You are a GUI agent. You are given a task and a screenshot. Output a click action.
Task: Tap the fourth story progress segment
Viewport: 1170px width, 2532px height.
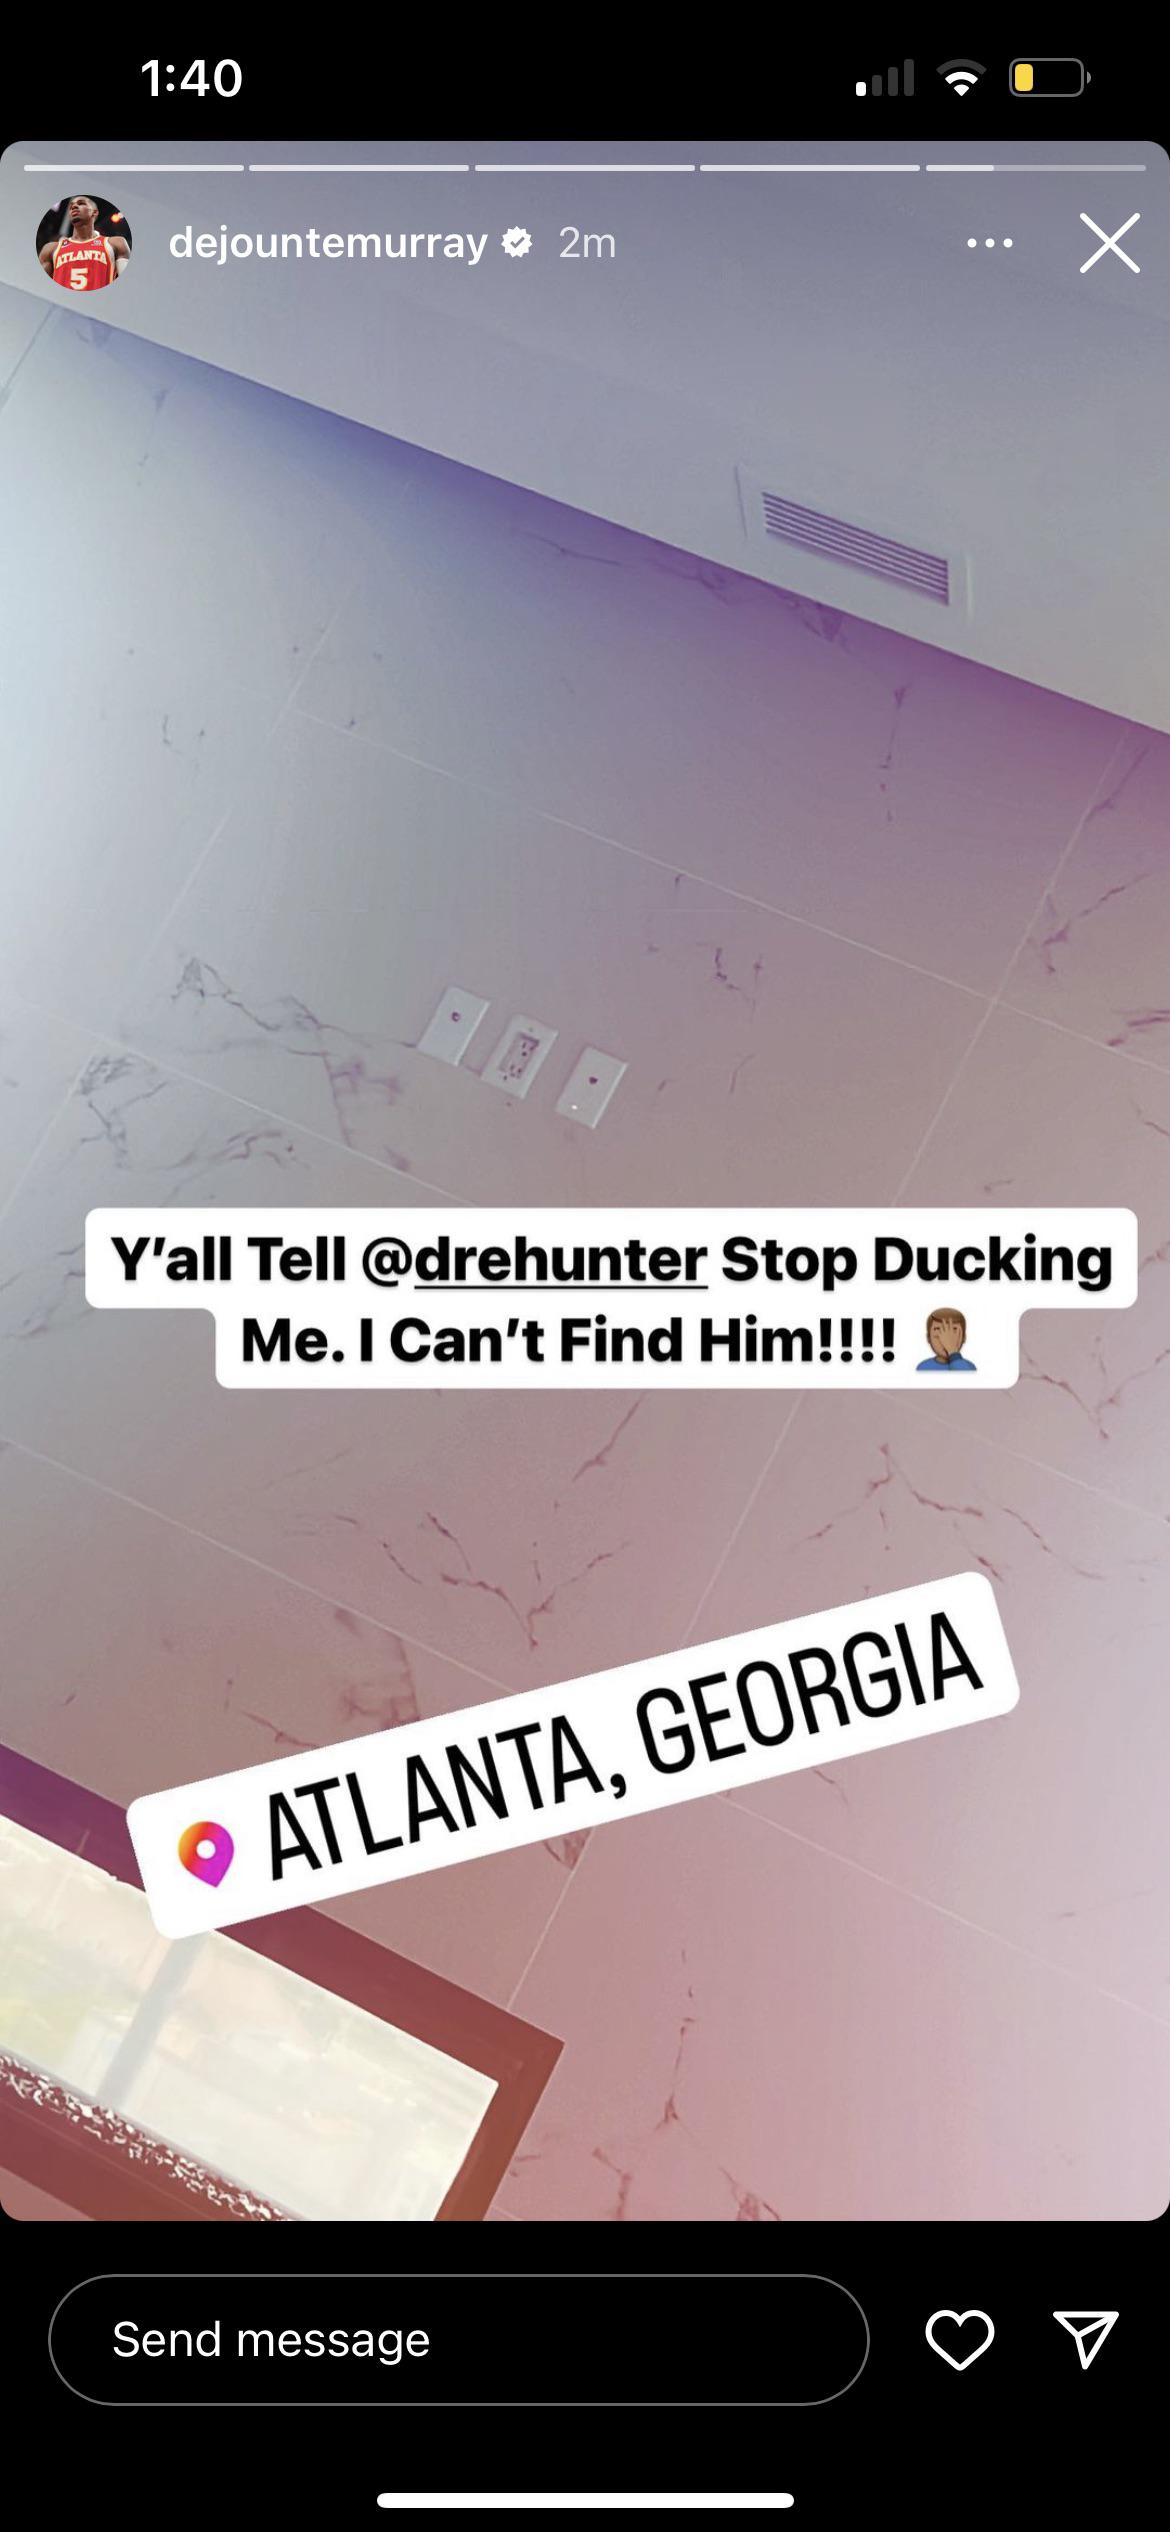click(x=810, y=167)
